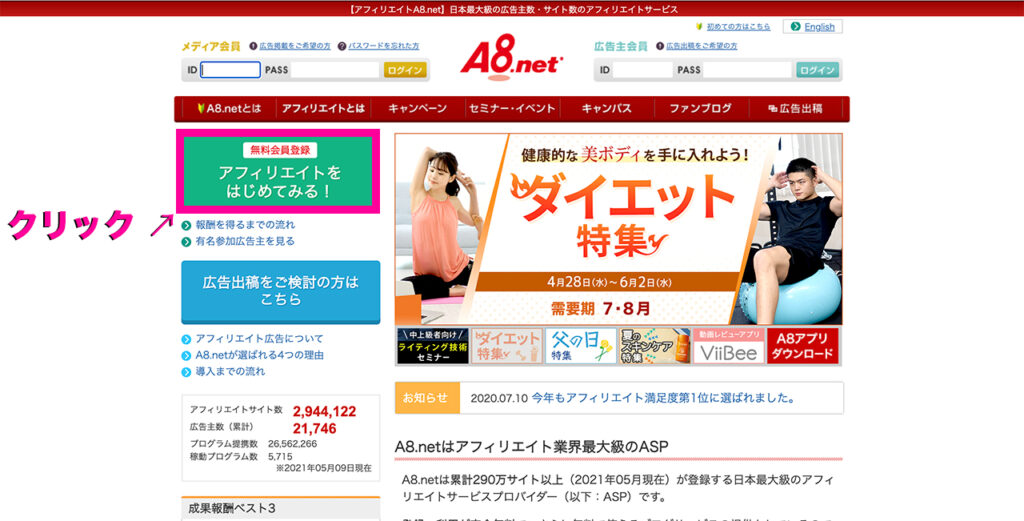
Task: Open the キャンペーン menu item
Action: pyautogui.click(x=417, y=109)
